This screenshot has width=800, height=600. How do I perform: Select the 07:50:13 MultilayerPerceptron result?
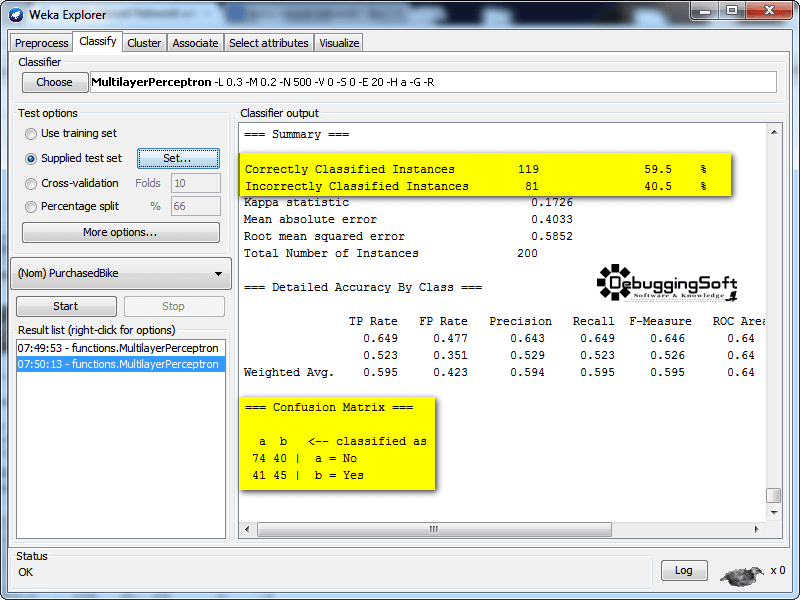[x=121, y=364]
